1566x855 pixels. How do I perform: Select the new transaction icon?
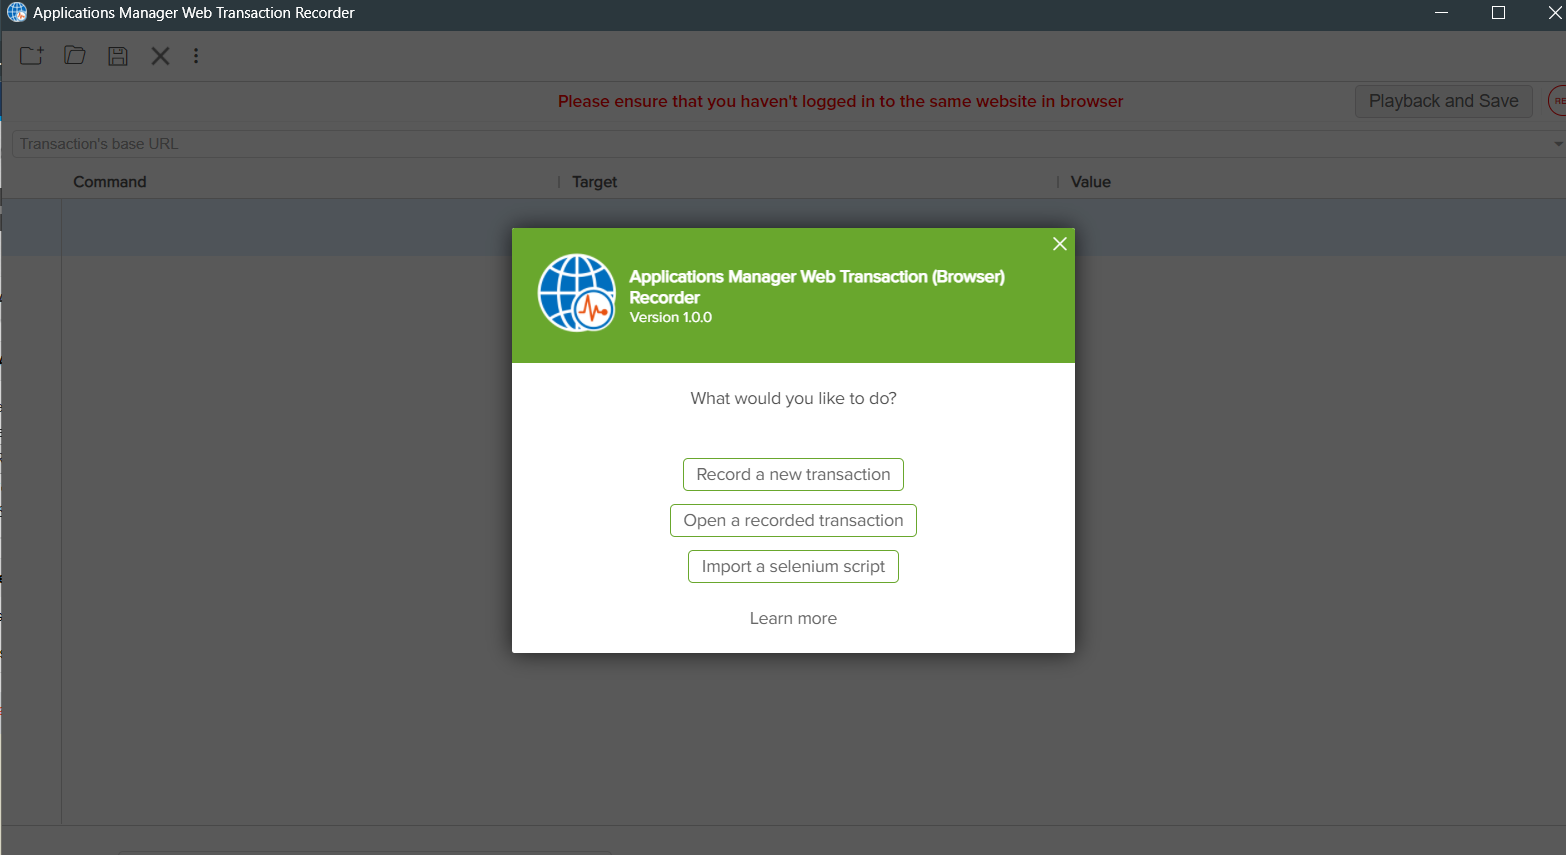31,55
